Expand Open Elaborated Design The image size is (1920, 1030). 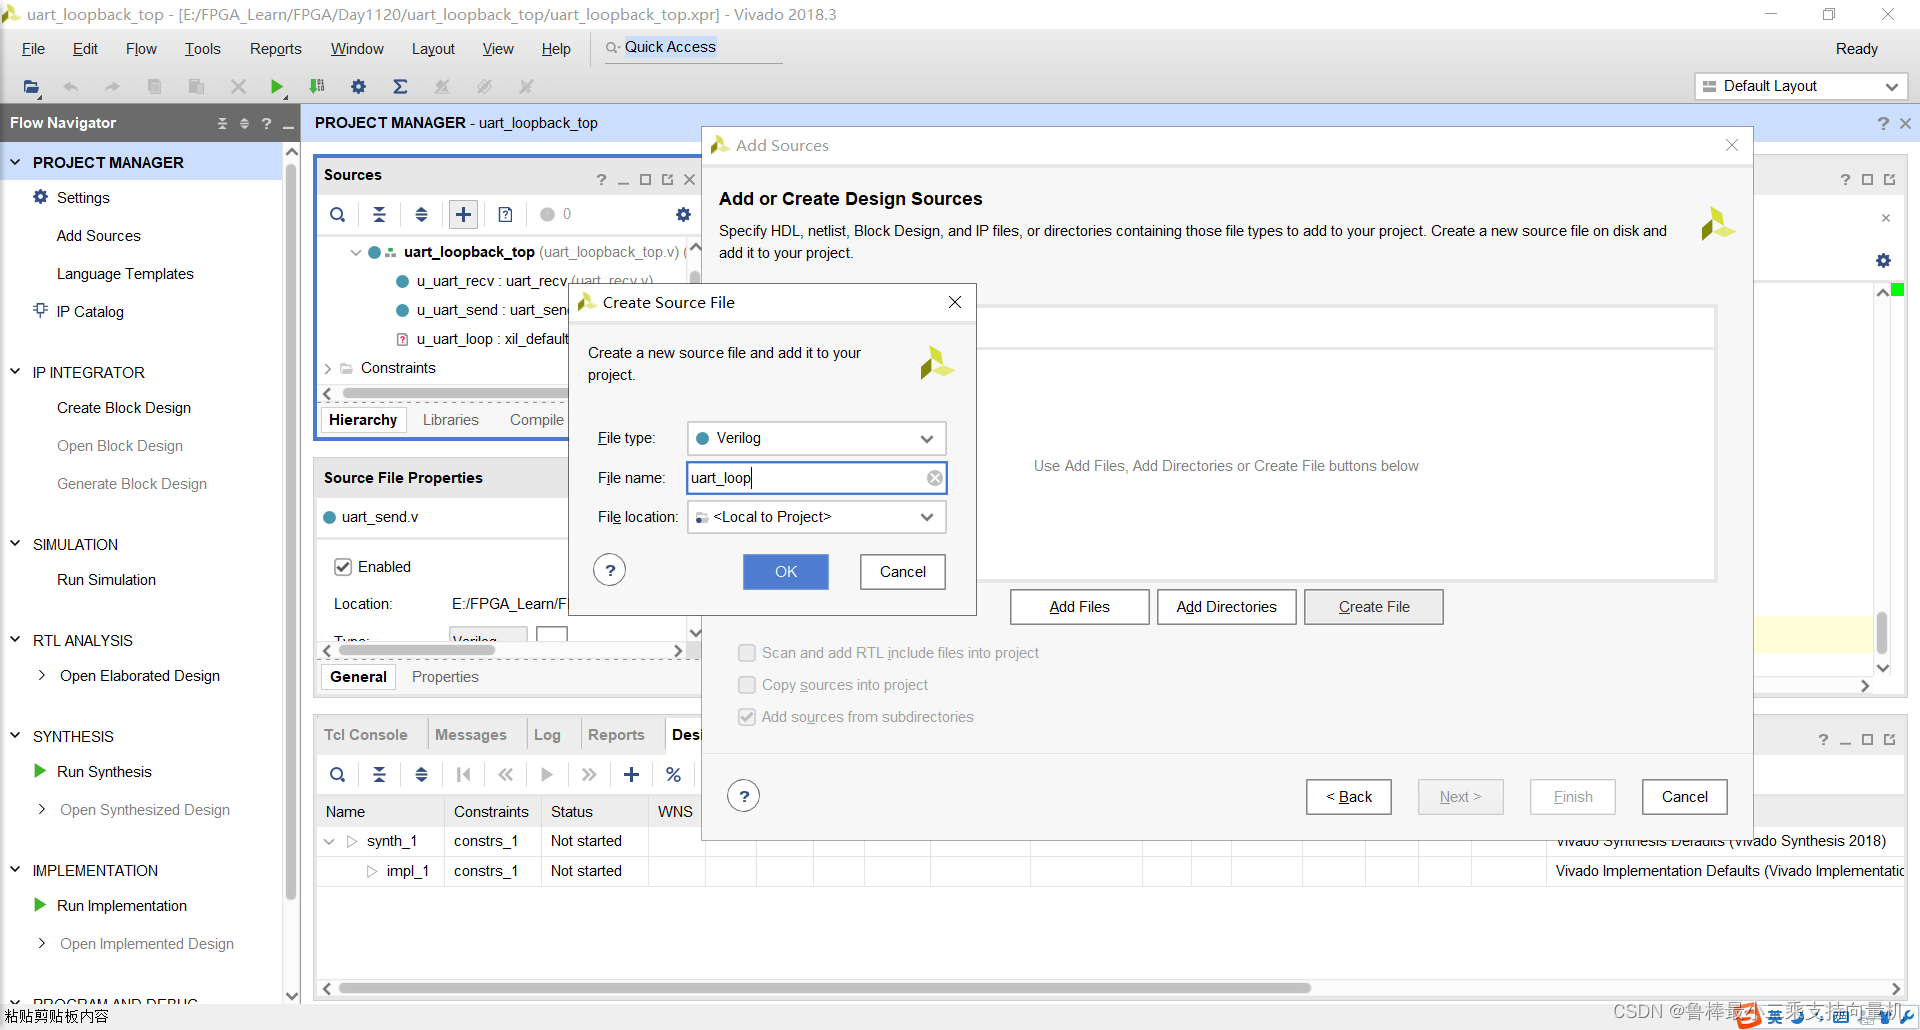coord(41,675)
